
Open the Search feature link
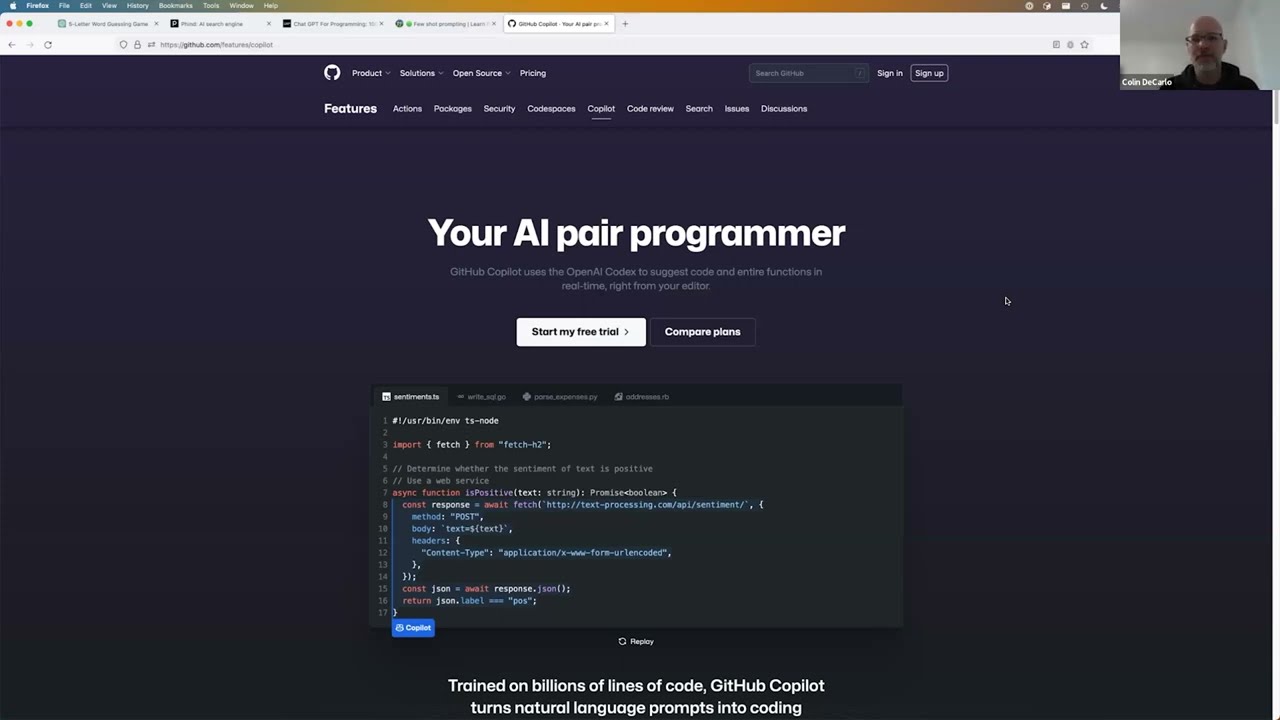coord(699,109)
